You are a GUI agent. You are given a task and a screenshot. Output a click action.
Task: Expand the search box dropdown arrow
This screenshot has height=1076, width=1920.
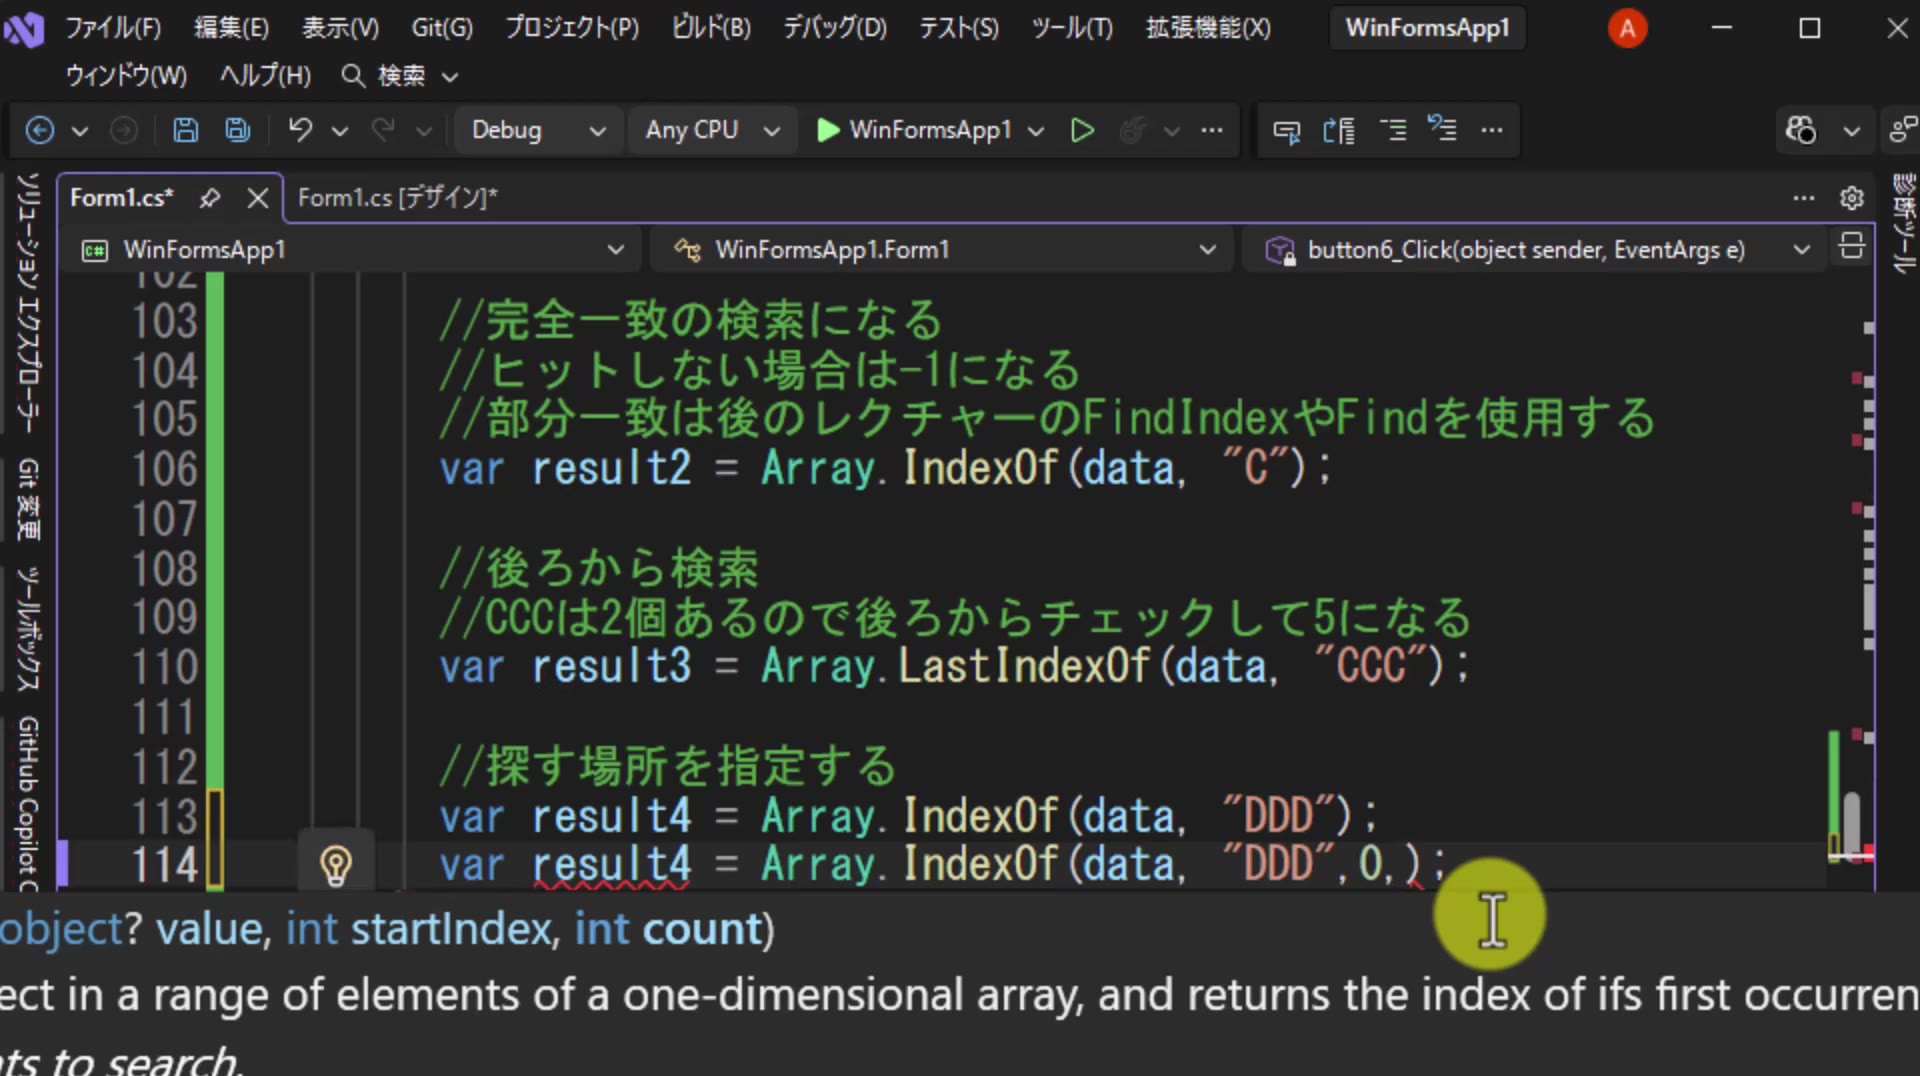(450, 77)
